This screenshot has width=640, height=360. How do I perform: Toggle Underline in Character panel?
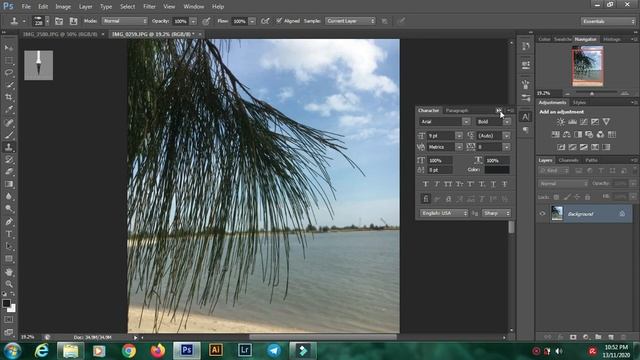coord(493,184)
